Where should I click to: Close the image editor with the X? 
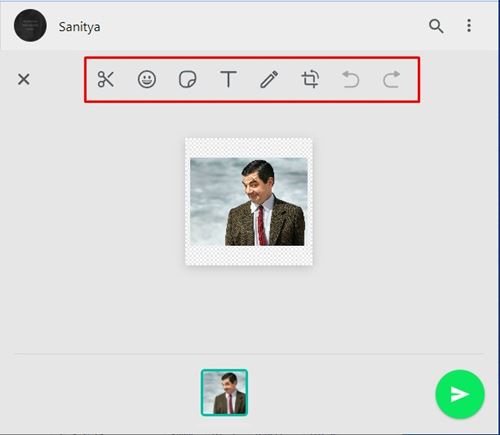(x=24, y=79)
